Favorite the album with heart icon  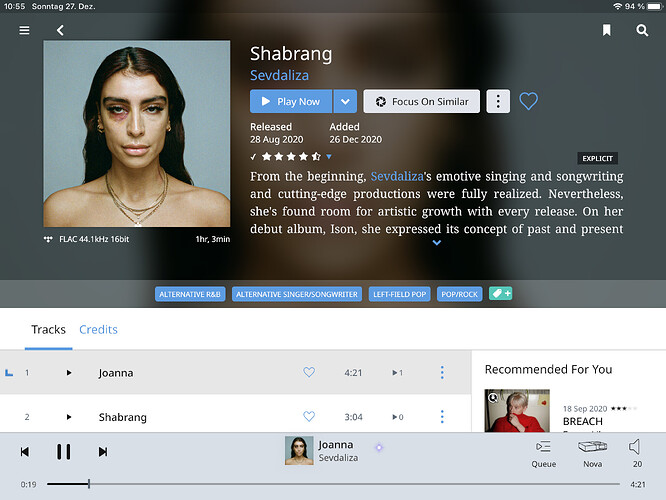(528, 101)
